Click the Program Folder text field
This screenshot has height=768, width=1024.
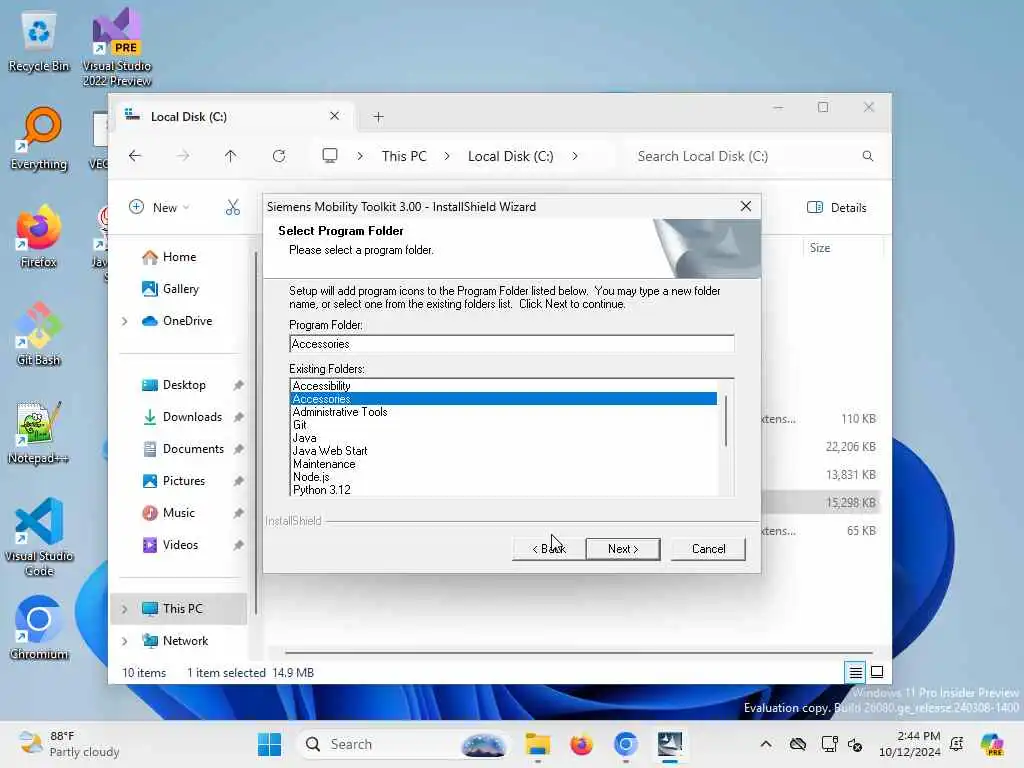click(511, 344)
